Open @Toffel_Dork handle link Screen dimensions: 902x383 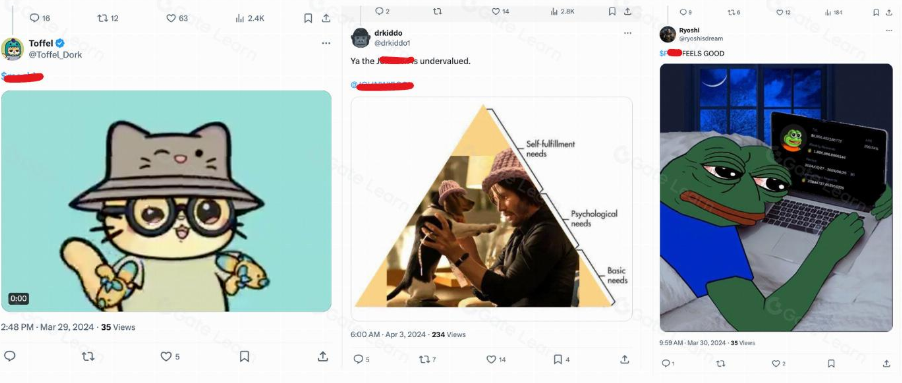pos(55,55)
